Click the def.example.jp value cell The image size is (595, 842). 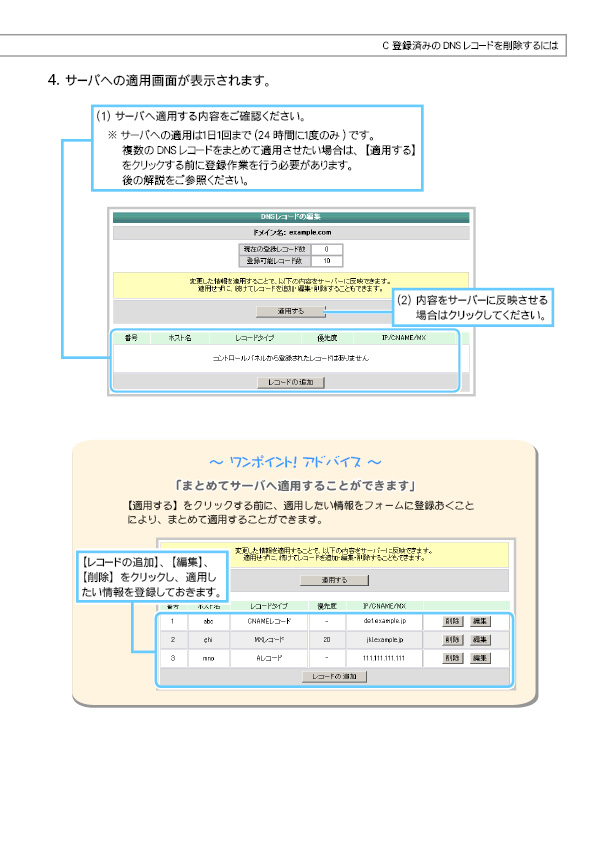(x=384, y=621)
